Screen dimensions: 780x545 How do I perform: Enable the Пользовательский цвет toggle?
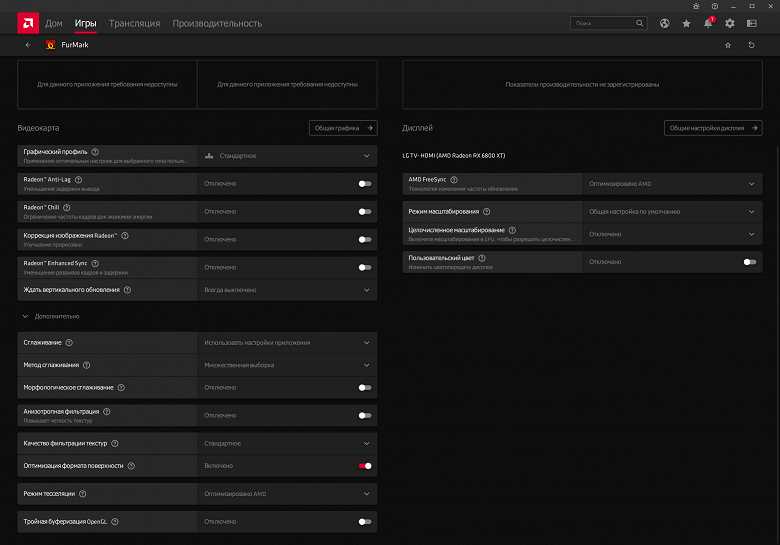tap(750, 262)
